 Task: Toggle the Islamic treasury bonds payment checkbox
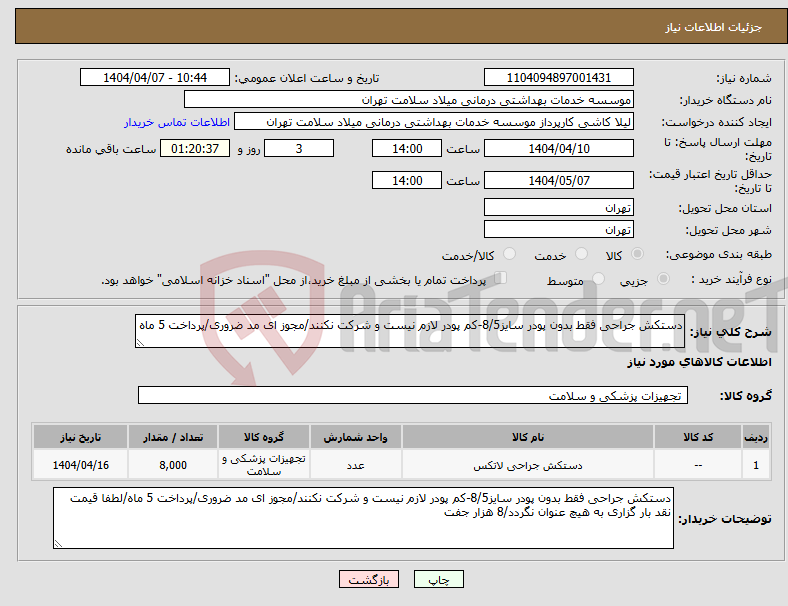(x=501, y=277)
